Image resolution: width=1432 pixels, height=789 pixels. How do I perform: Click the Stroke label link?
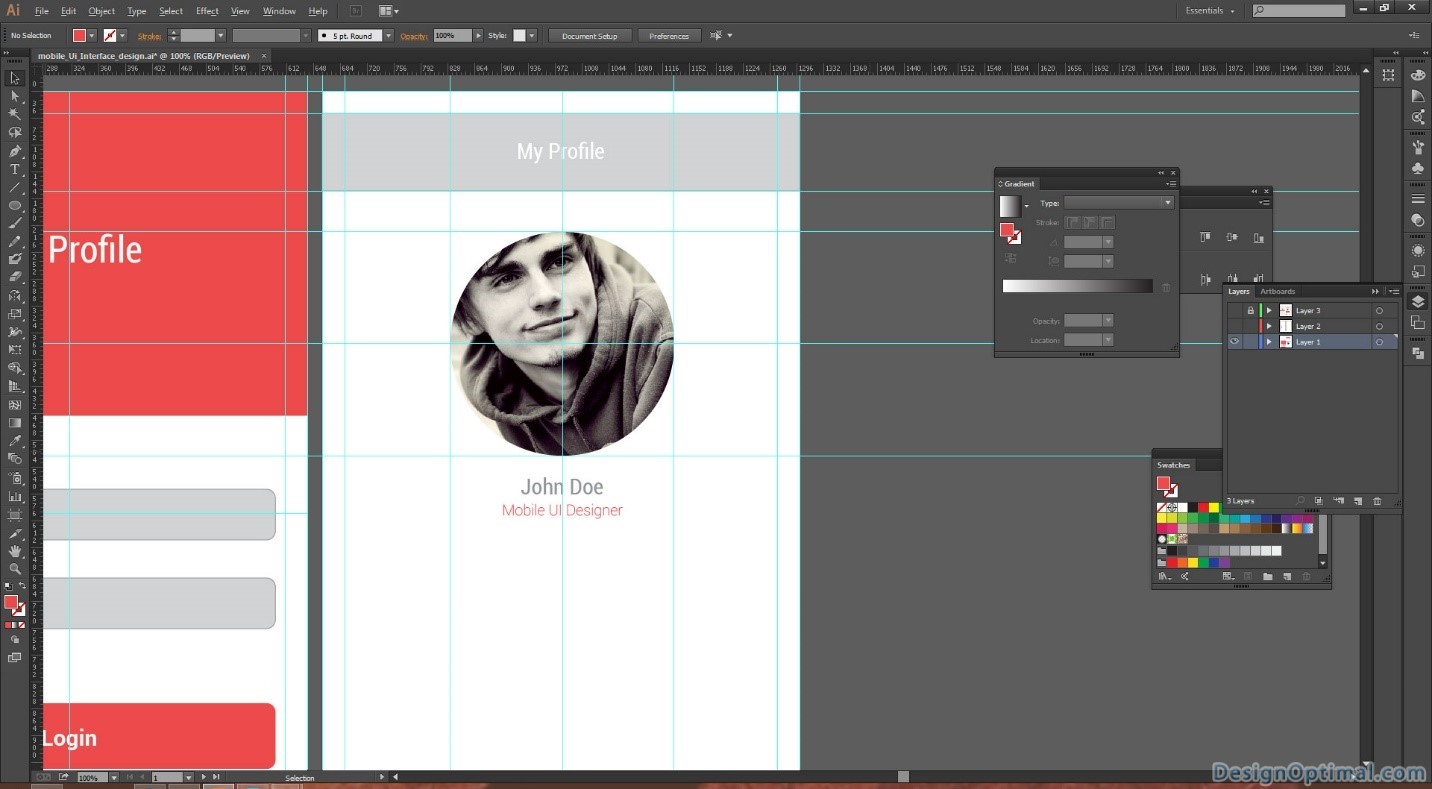pyautogui.click(x=149, y=36)
